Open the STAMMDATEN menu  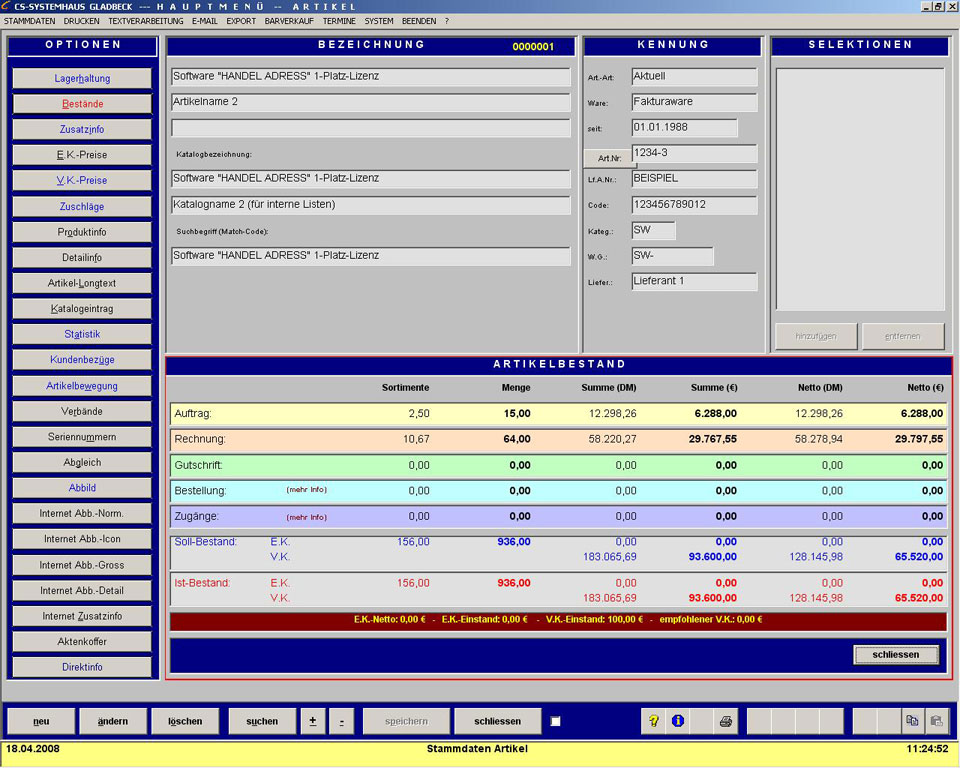[x=29, y=20]
